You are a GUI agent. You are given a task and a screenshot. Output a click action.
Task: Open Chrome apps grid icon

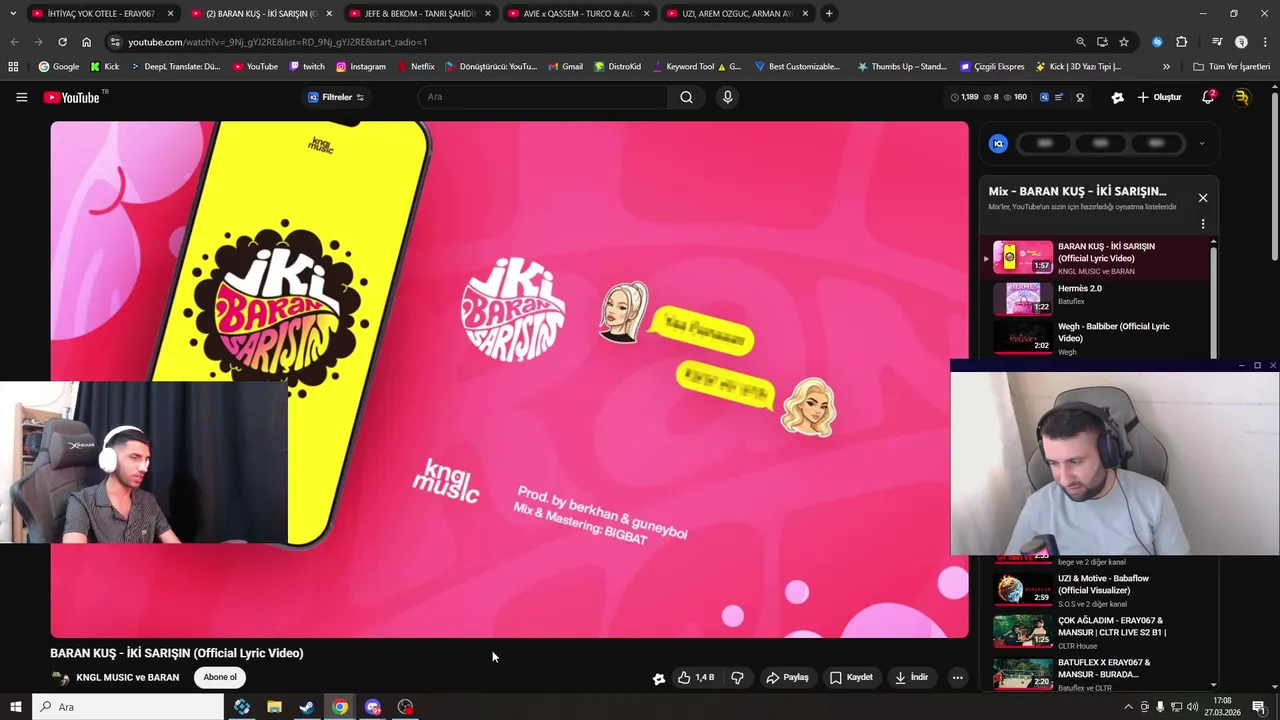coord(13,67)
